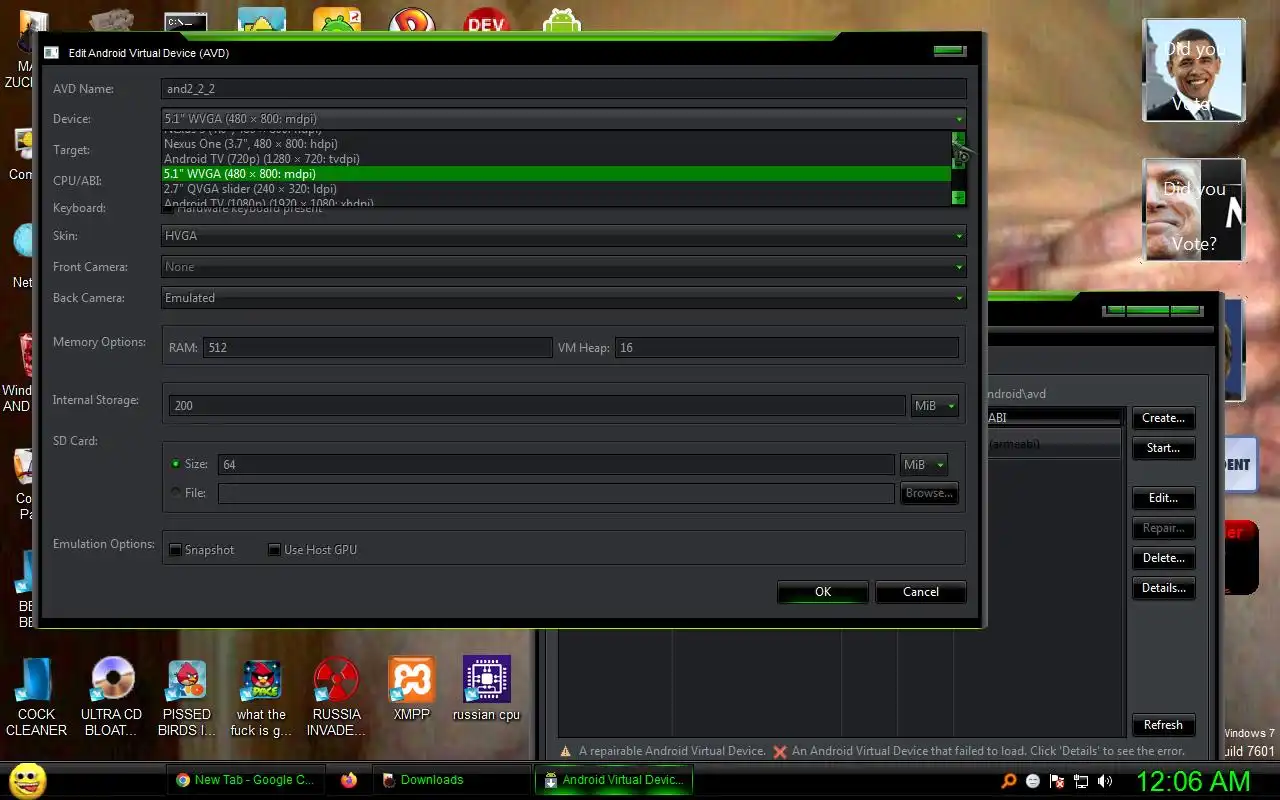Screen dimensions: 1280x800
Task: Open the COCK CLEANER desktop shortcut
Action: coord(36,697)
